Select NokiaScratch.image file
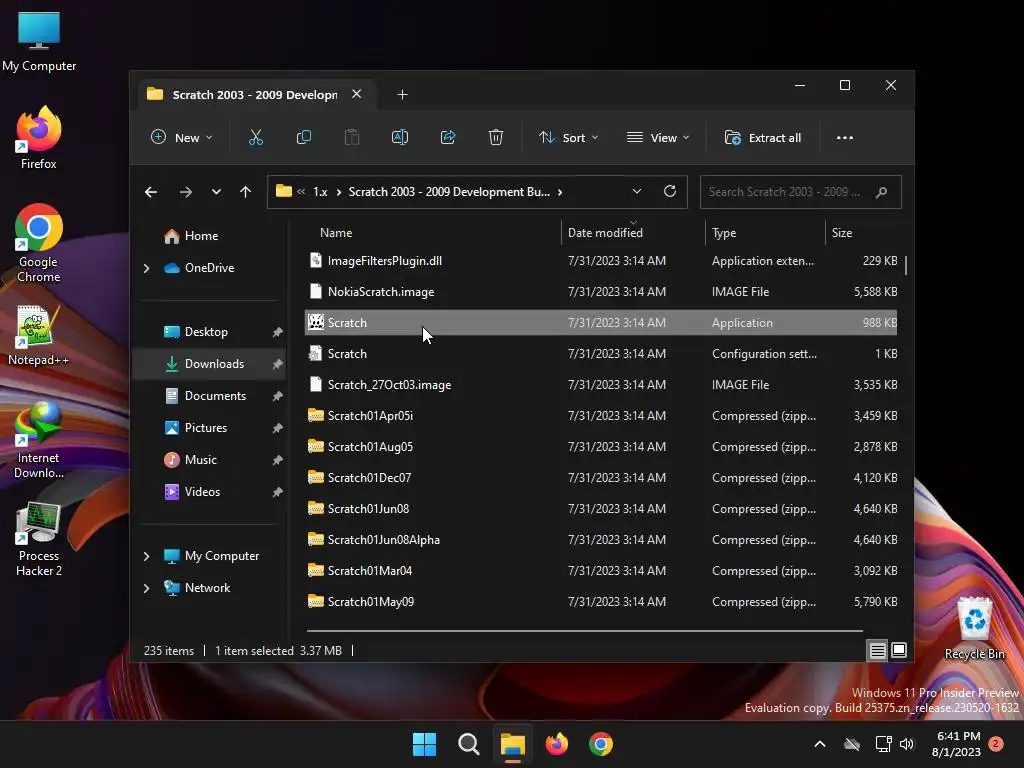This screenshot has height=768, width=1024. coord(601,292)
